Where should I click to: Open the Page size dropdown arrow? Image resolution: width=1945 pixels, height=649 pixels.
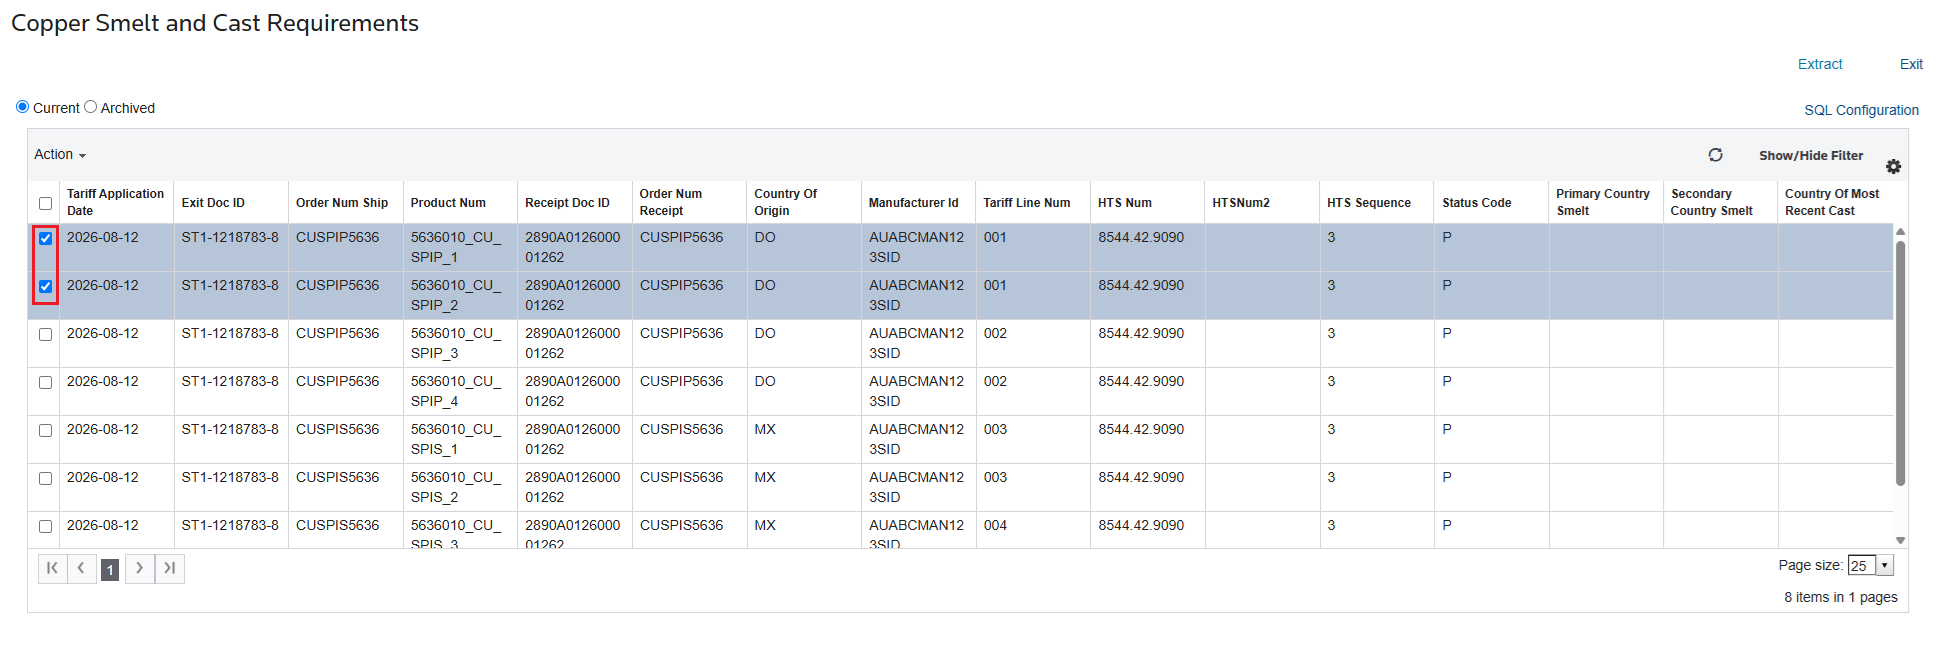click(x=1885, y=565)
